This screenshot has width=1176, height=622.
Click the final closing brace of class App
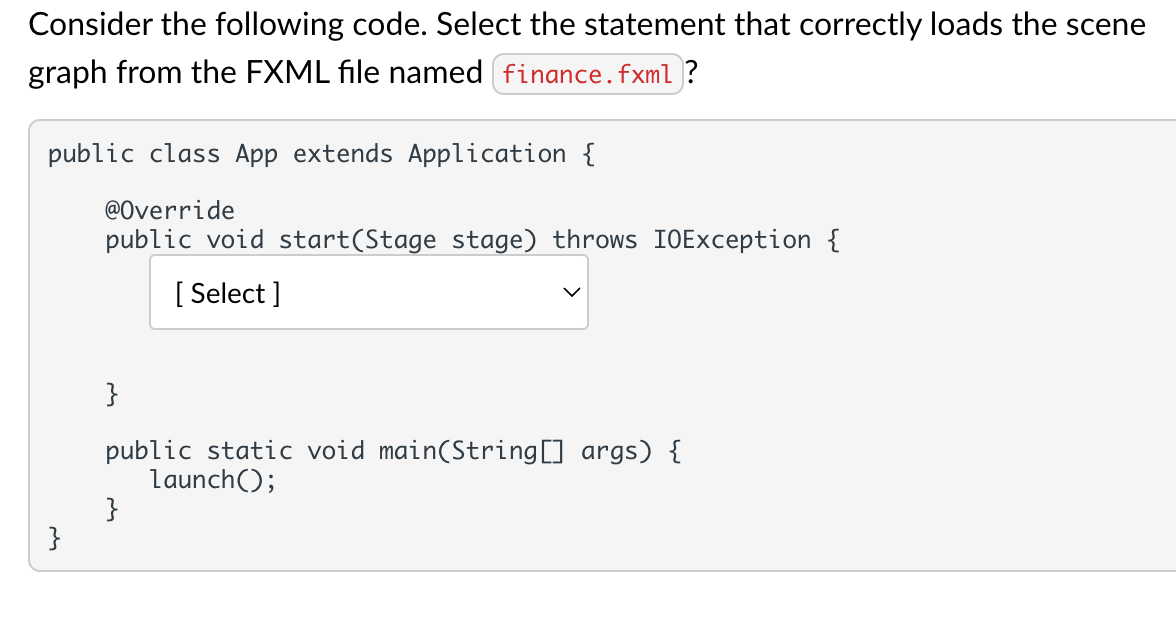[x=54, y=538]
